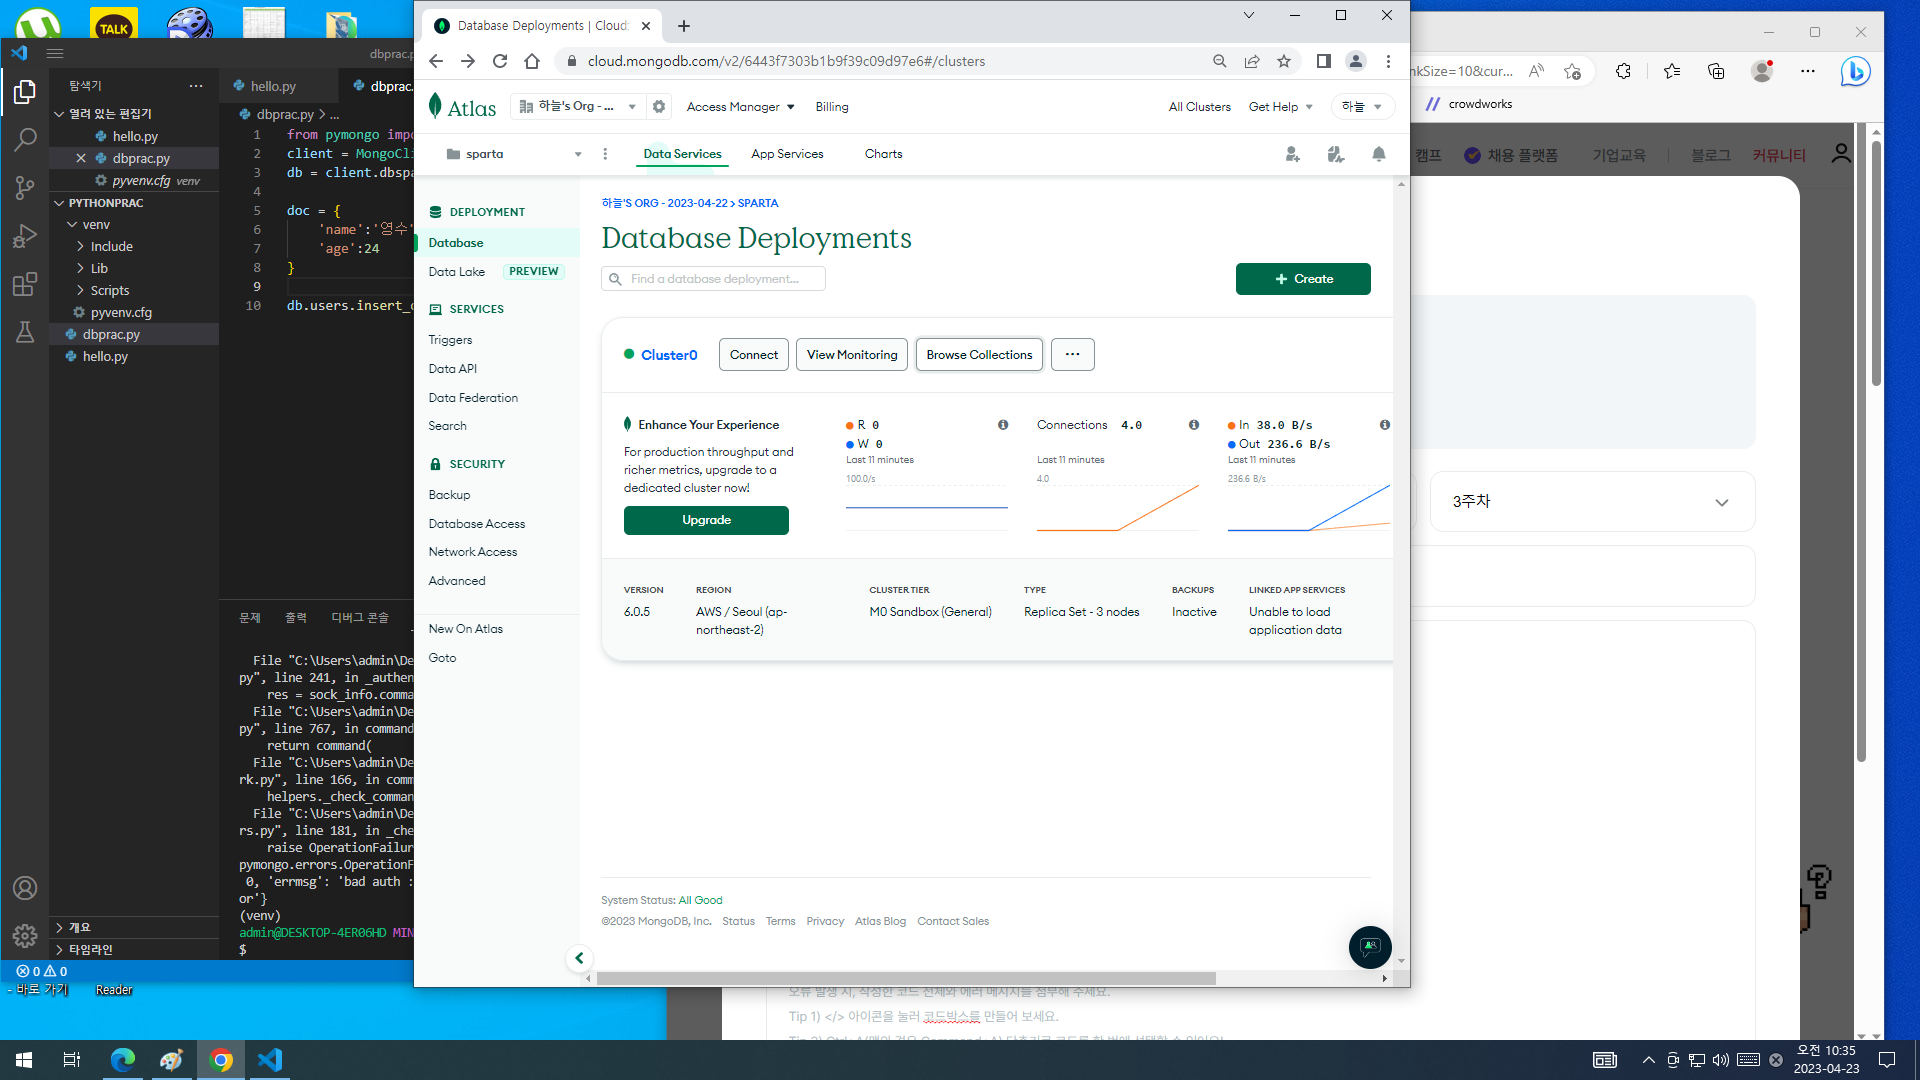Image resolution: width=1920 pixels, height=1080 pixels.
Task: Click Find a database deployment search field
Action: click(x=713, y=279)
